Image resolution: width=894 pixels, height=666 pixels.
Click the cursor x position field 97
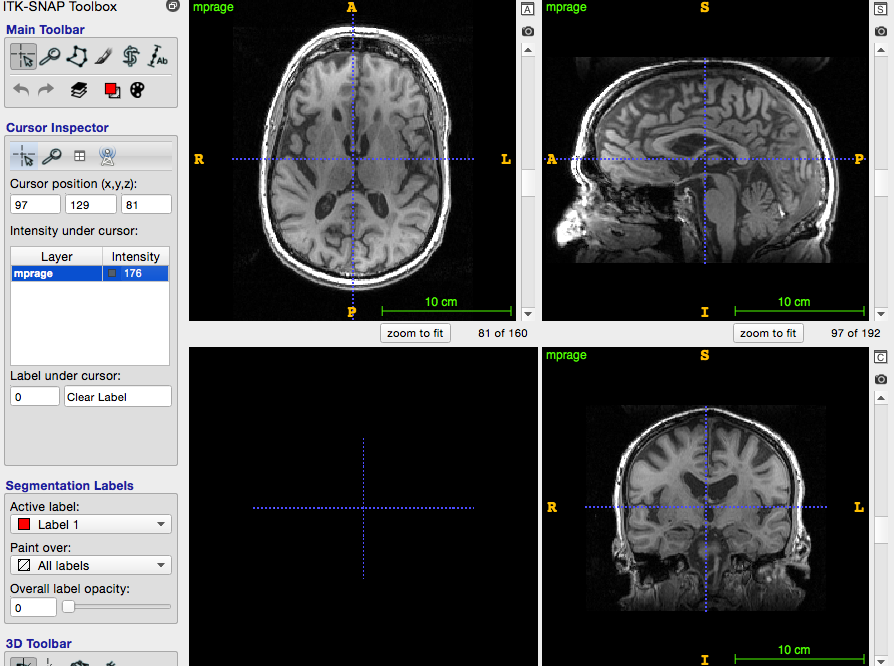click(x=35, y=204)
